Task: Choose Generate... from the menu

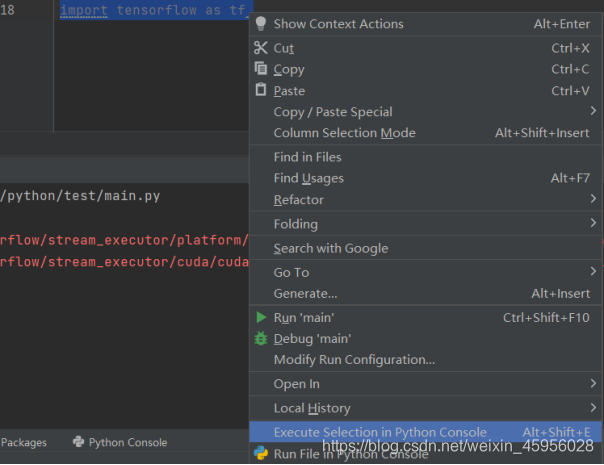Action: point(425,294)
